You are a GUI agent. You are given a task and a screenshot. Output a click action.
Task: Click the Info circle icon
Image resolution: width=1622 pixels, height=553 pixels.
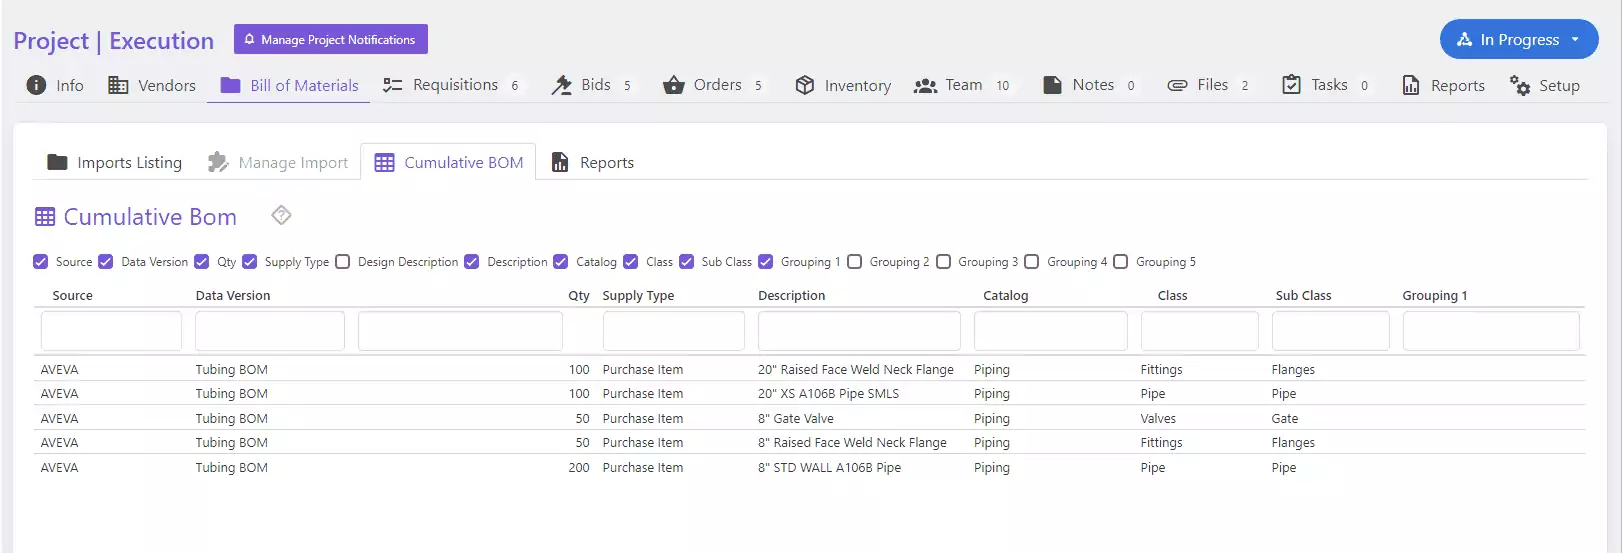36,85
